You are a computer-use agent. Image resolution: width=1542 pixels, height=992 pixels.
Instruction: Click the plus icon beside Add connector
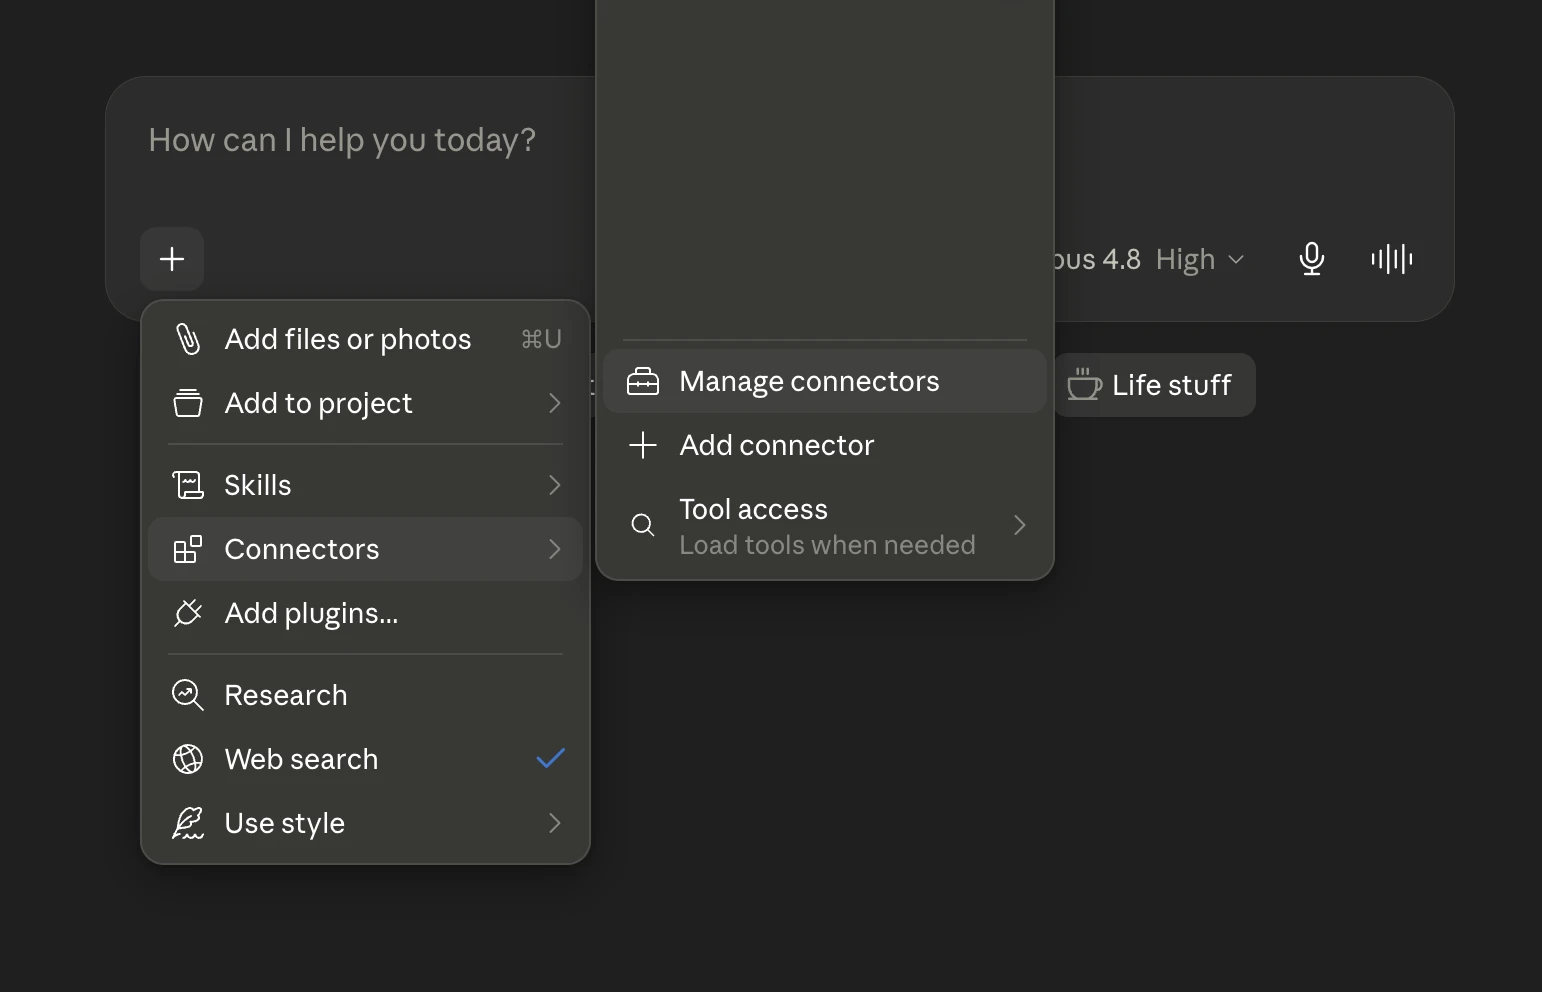[x=643, y=445]
